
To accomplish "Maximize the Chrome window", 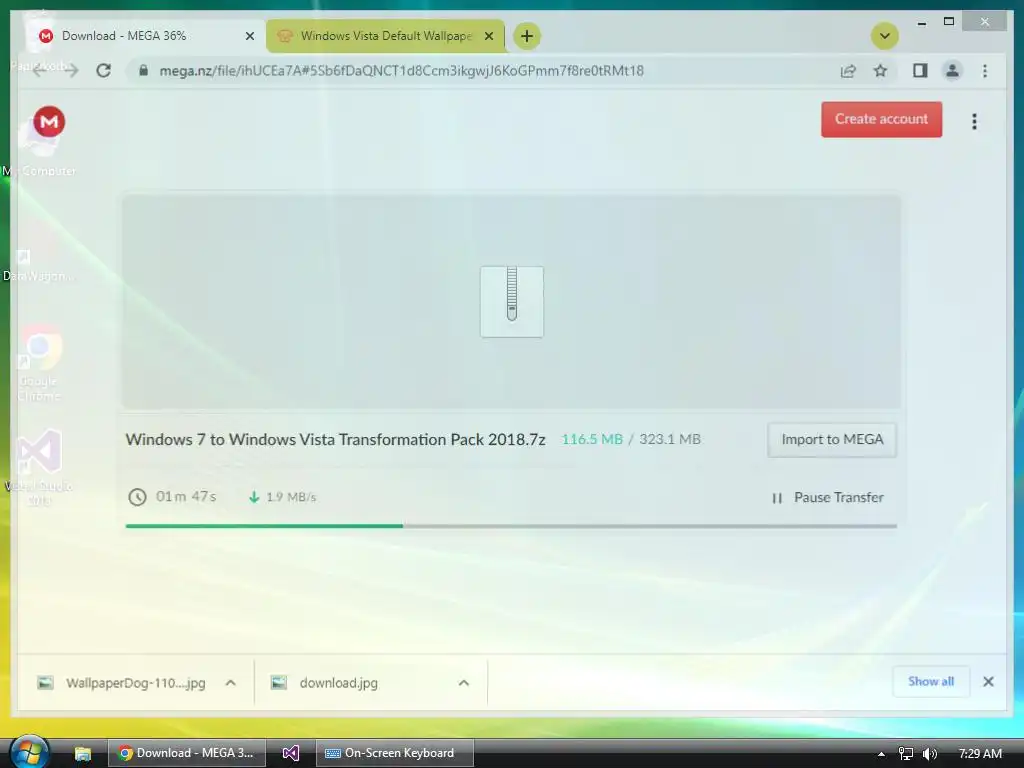I will (949, 22).
